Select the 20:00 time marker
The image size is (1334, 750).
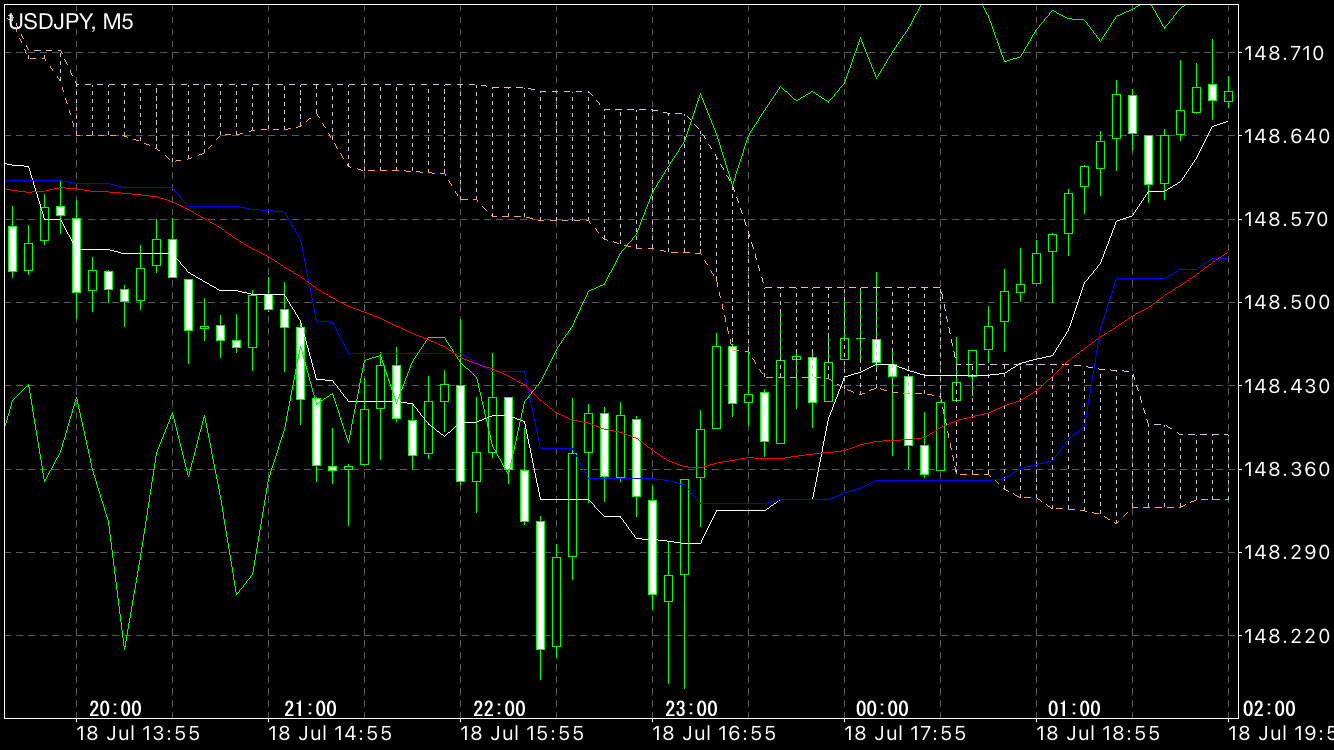pos(115,709)
